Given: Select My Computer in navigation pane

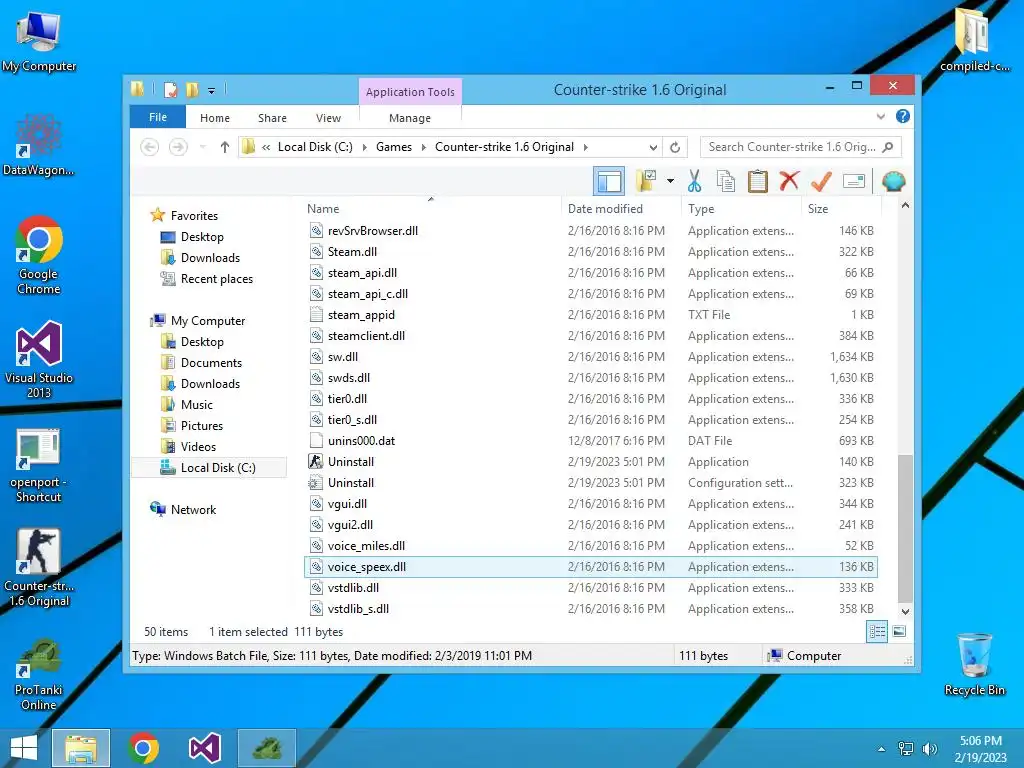Looking at the screenshot, I should (208, 321).
